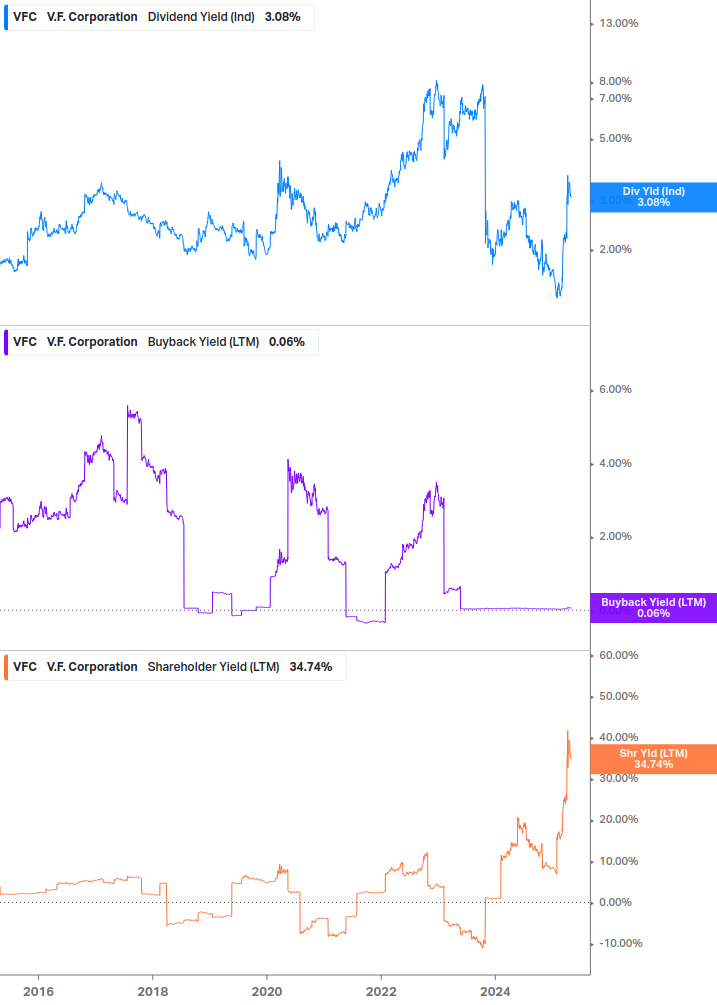This screenshot has height=1005, width=717.
Task: Click the 2022 label on the time axis
Action: 381,992
